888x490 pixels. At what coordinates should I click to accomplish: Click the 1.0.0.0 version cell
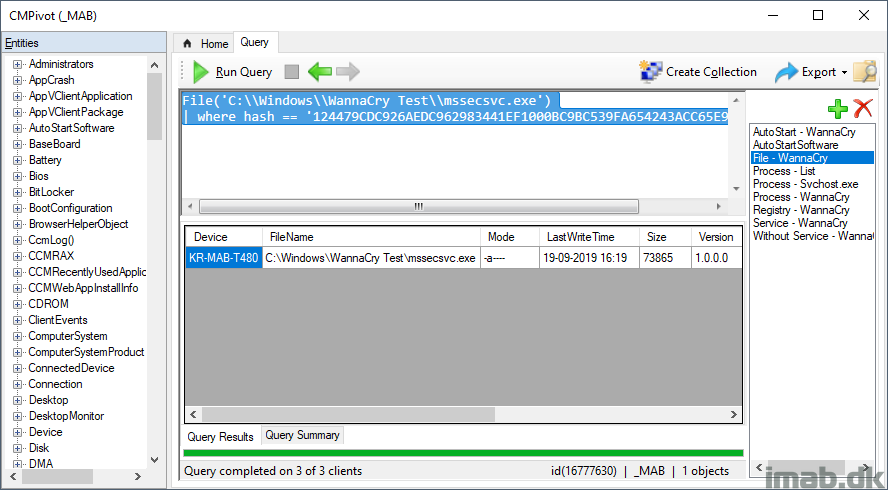(x=716, y=258)
